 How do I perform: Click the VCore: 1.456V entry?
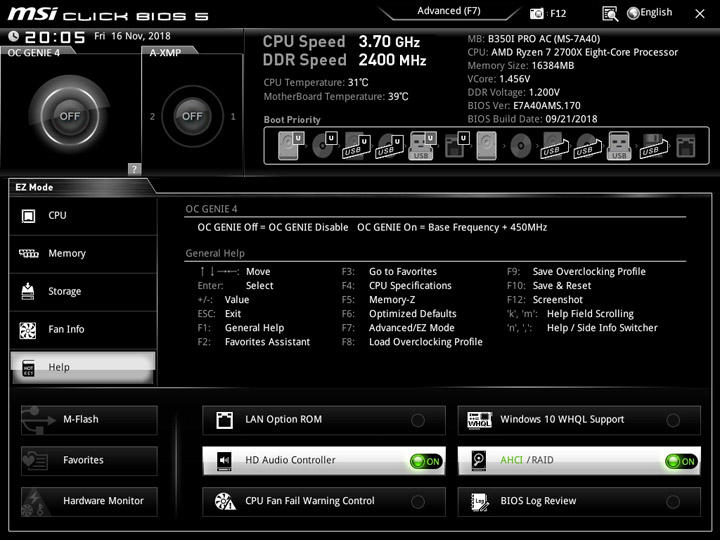click(499, 79)
